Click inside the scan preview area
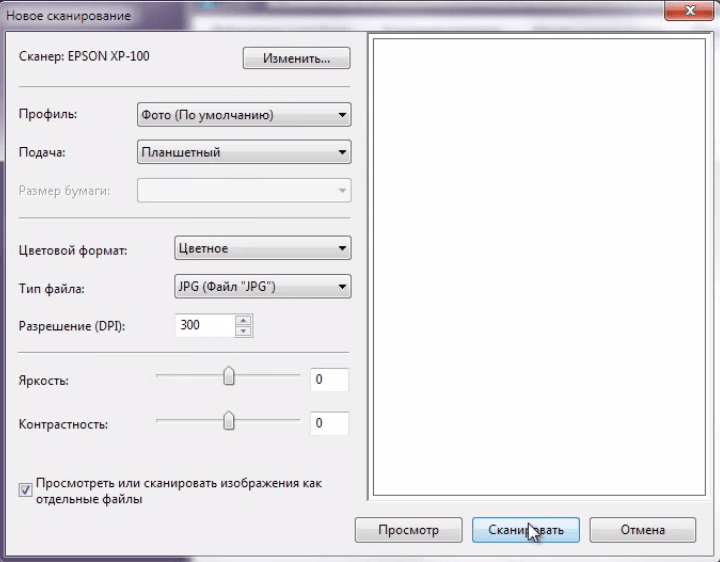Screen dimensions: 720x562 [x=539, y=267]
